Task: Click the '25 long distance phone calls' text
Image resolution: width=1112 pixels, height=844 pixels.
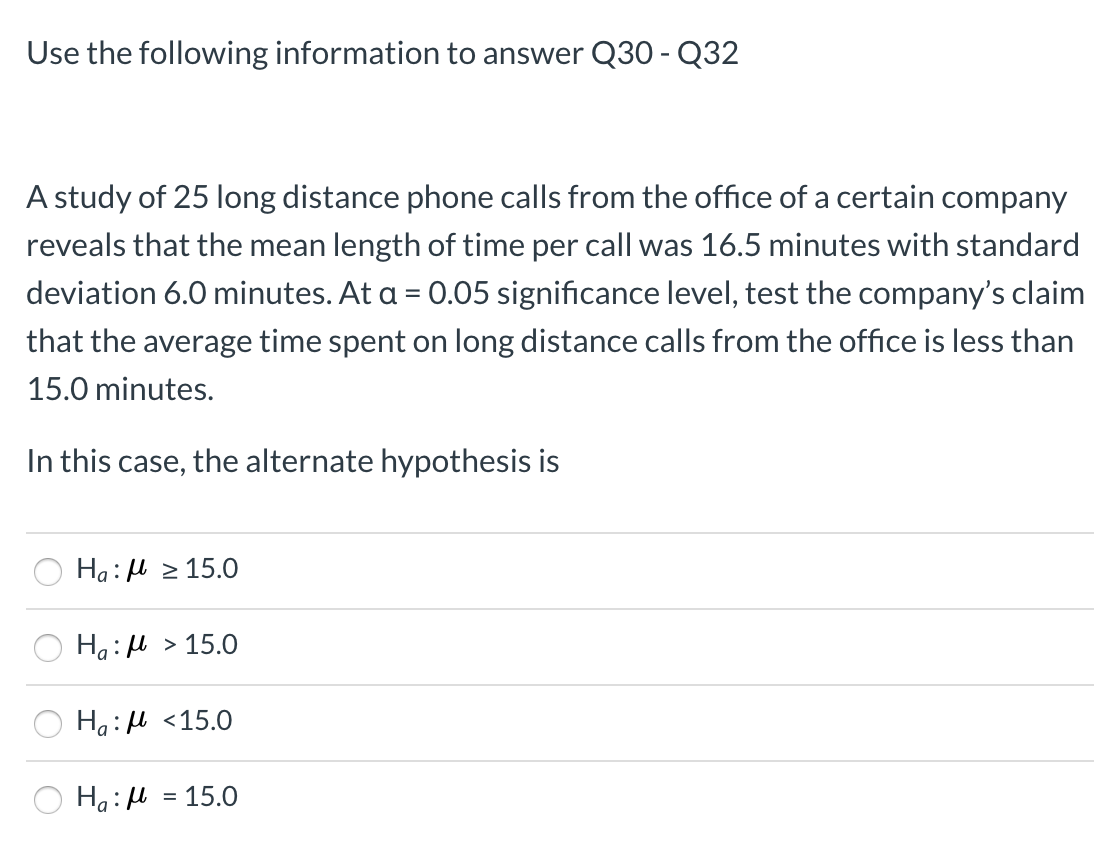Action: (370, 197)
